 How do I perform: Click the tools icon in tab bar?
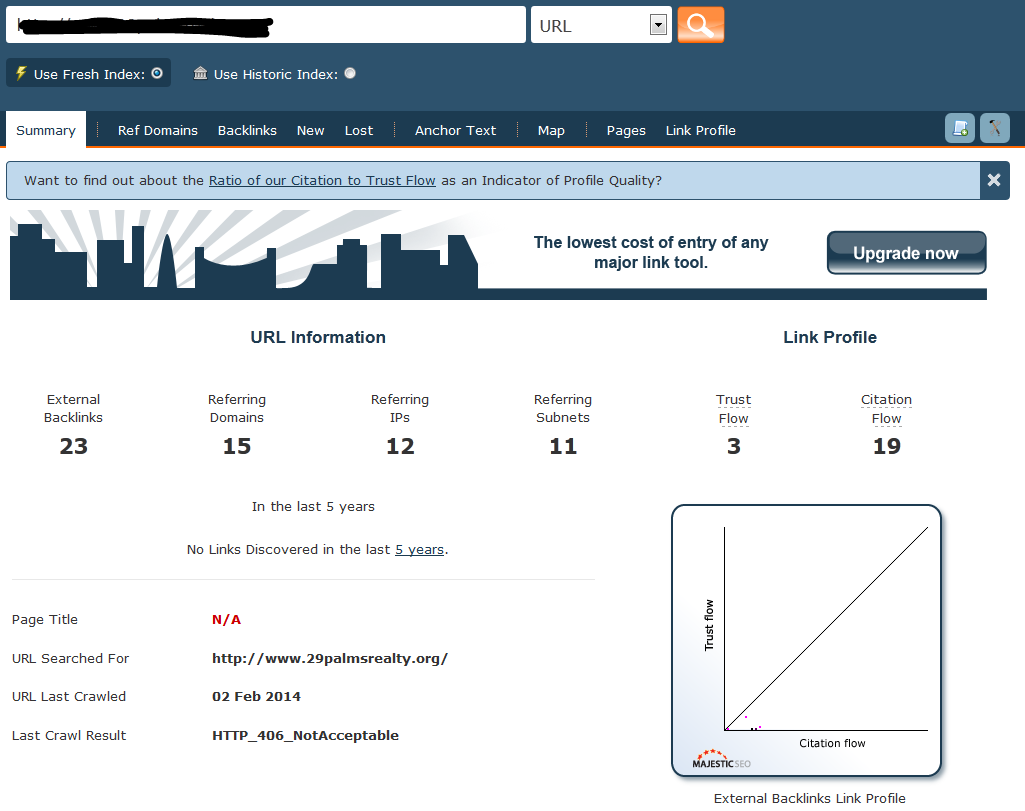pos(995,128)
